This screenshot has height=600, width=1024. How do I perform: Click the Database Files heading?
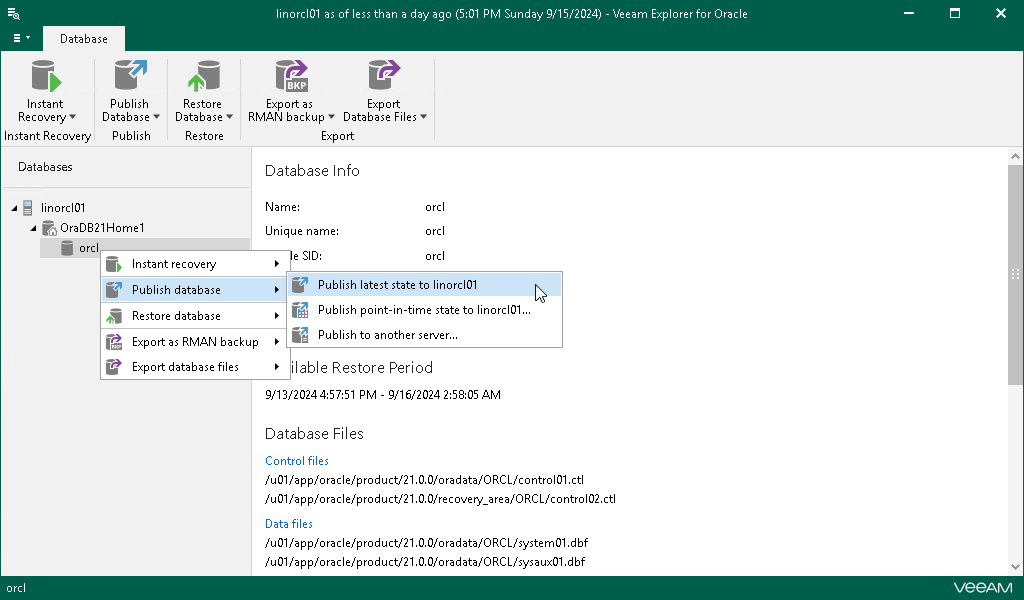click(x=314, y=434)
